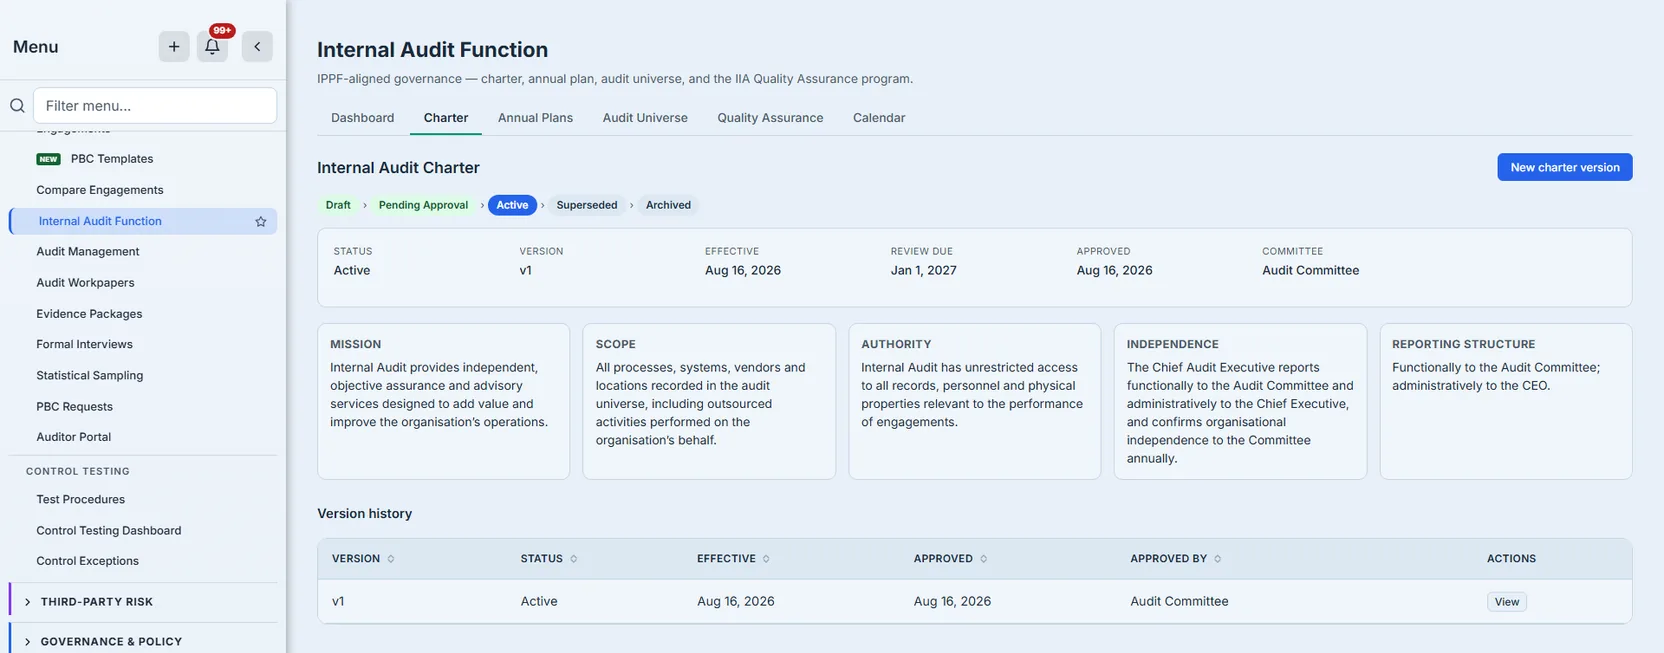Select the Archived status step
Viewport: 1664px width, 653px height.
[668, 205]
